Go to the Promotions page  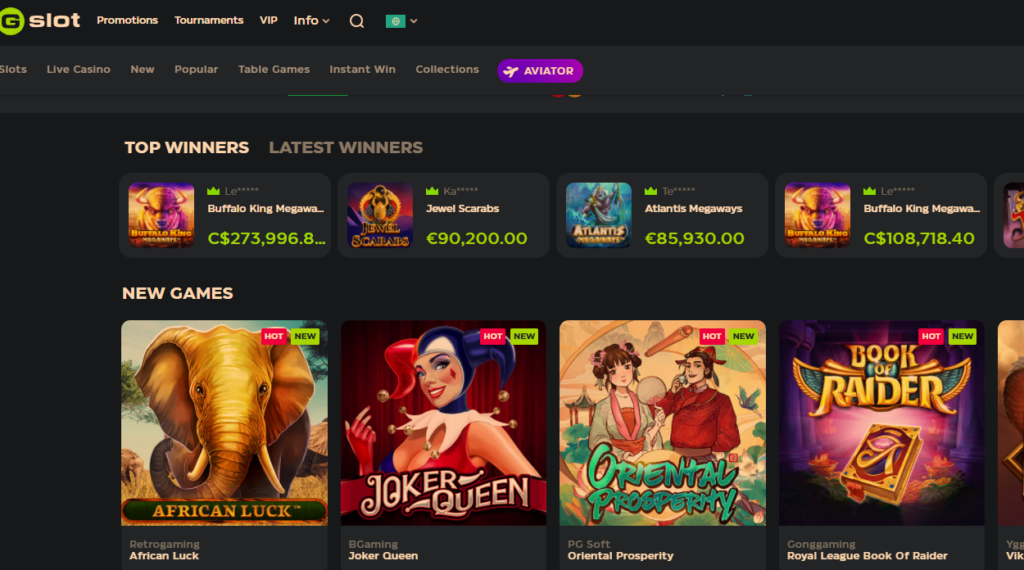(x=127, y=20)
